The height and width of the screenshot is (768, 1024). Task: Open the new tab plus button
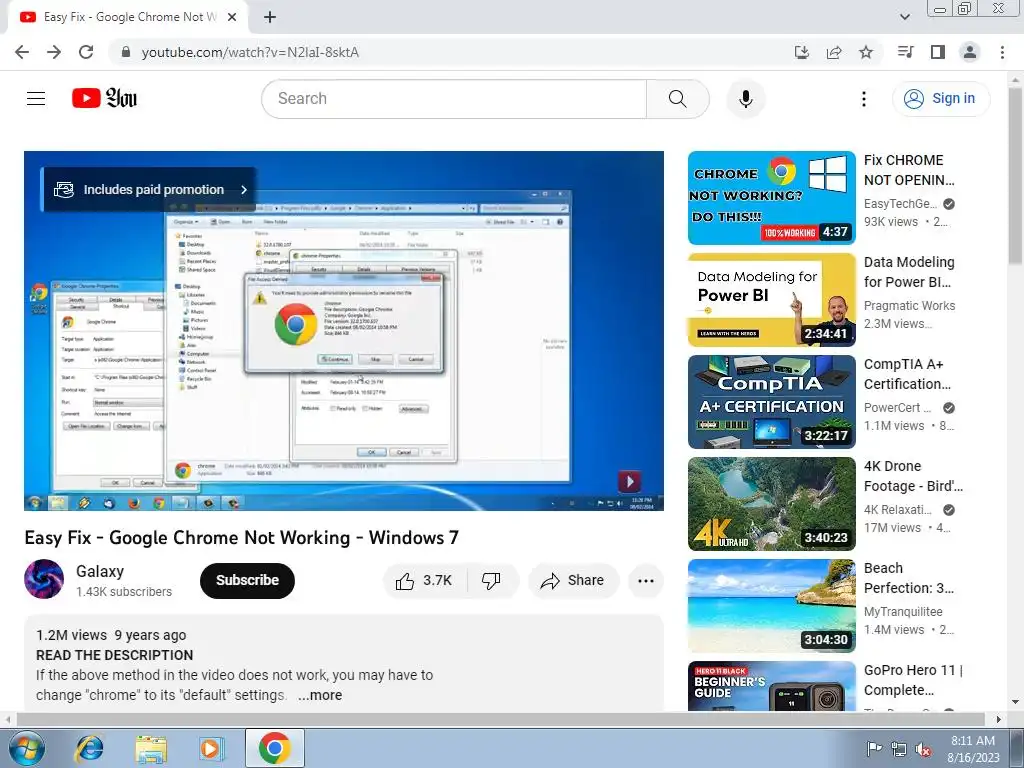(x=270, y=18)
